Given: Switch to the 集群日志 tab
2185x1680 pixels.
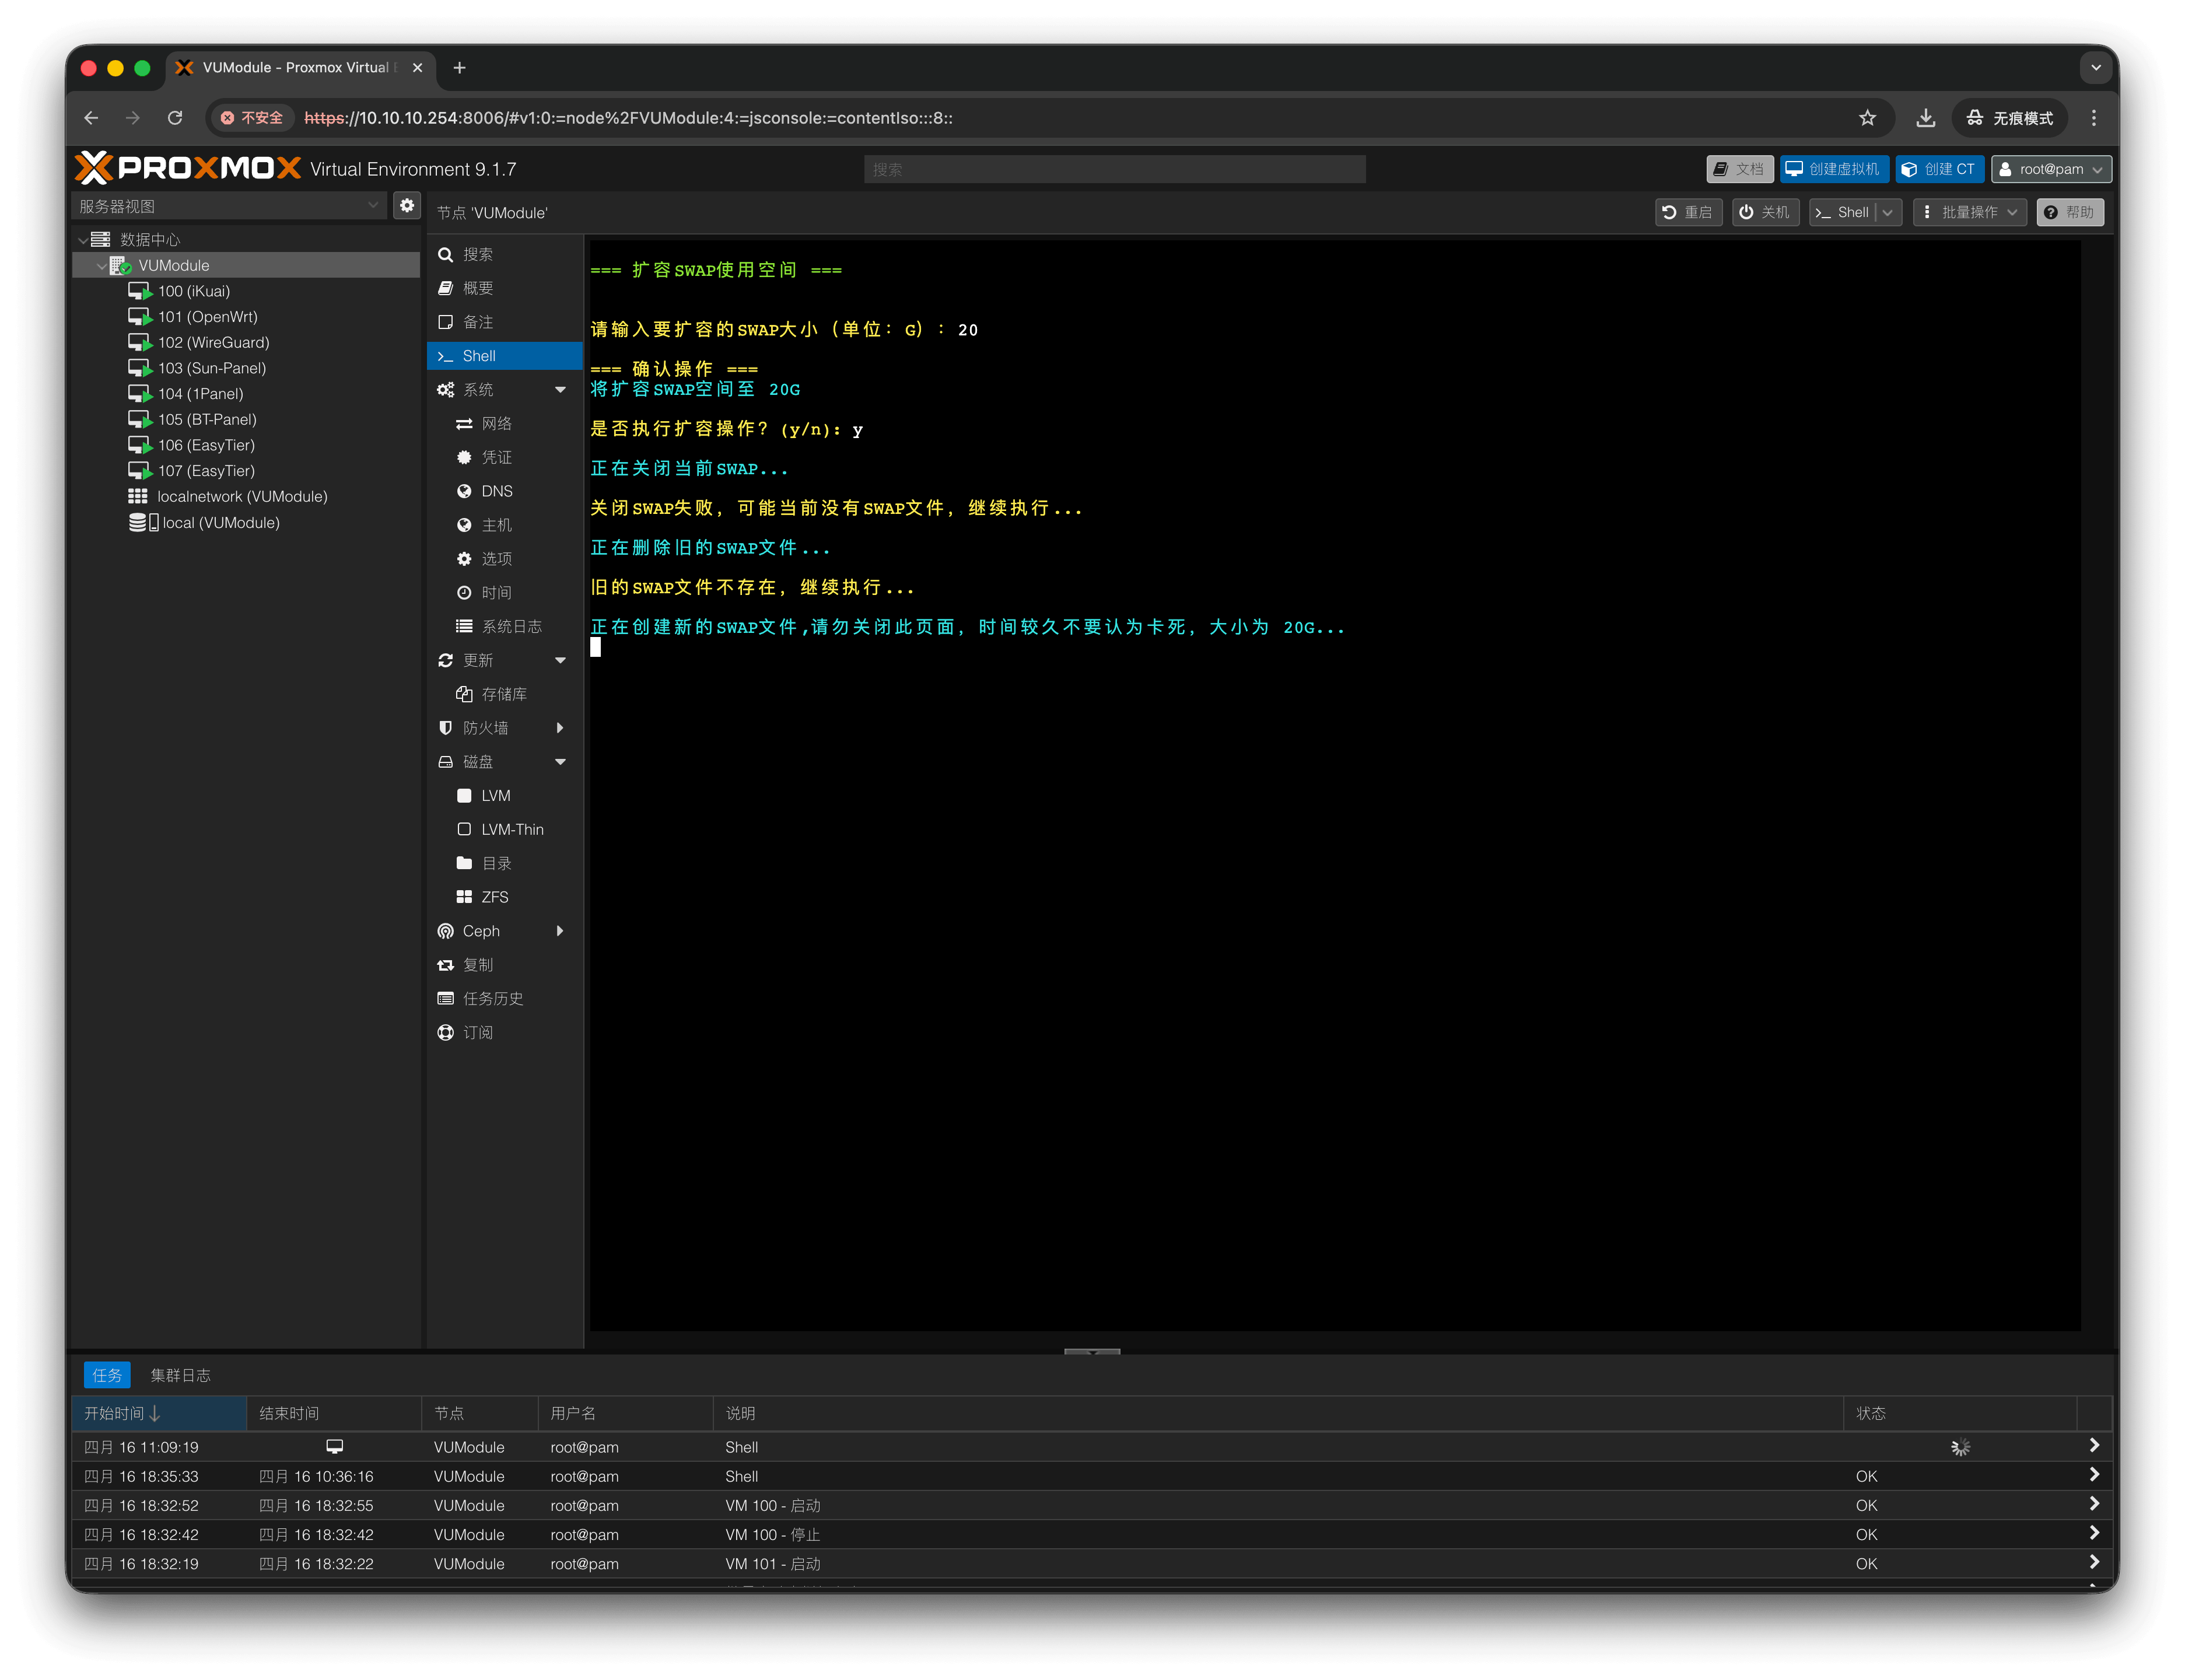Looking at the screenshot, I should [180, 1375].
